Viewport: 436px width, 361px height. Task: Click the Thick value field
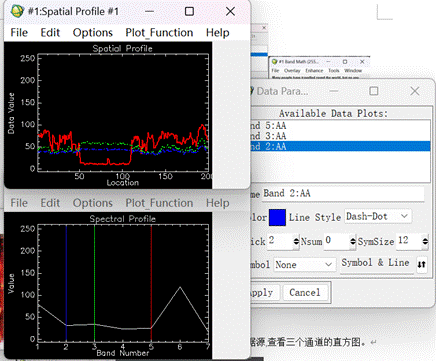[280, 241]
